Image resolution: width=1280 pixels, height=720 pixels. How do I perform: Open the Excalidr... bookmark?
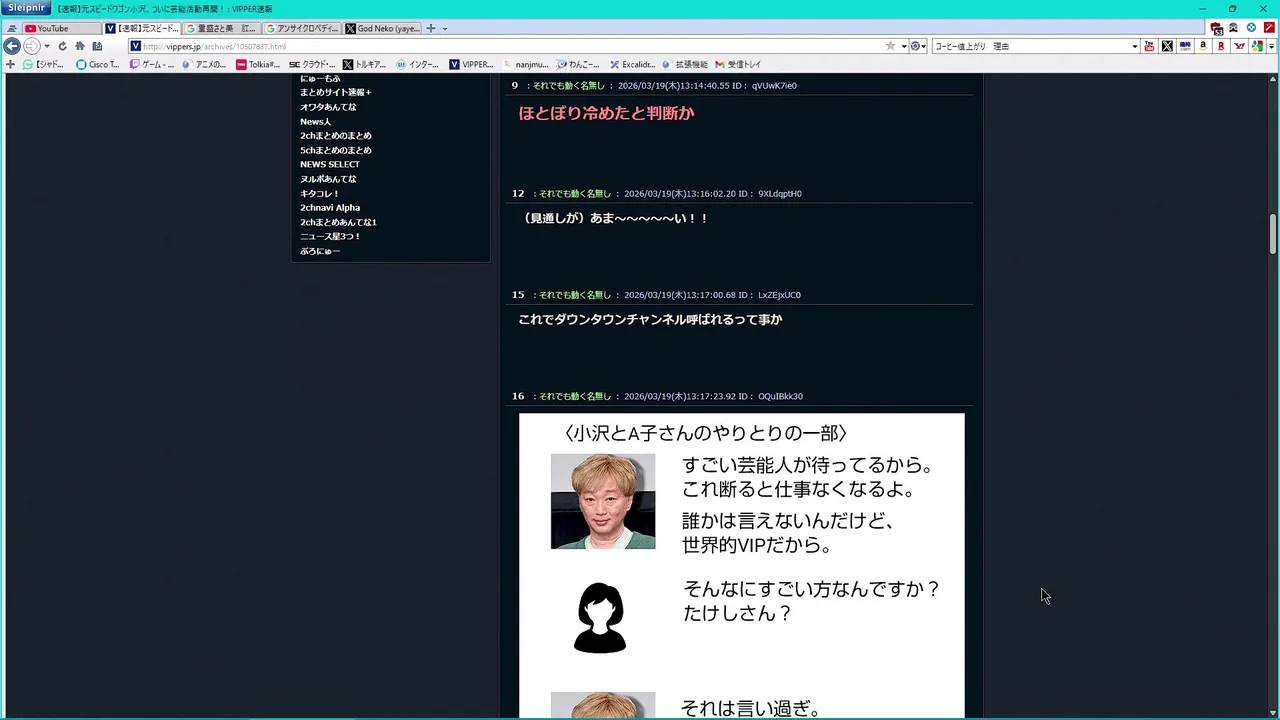[x=632, y=64]
